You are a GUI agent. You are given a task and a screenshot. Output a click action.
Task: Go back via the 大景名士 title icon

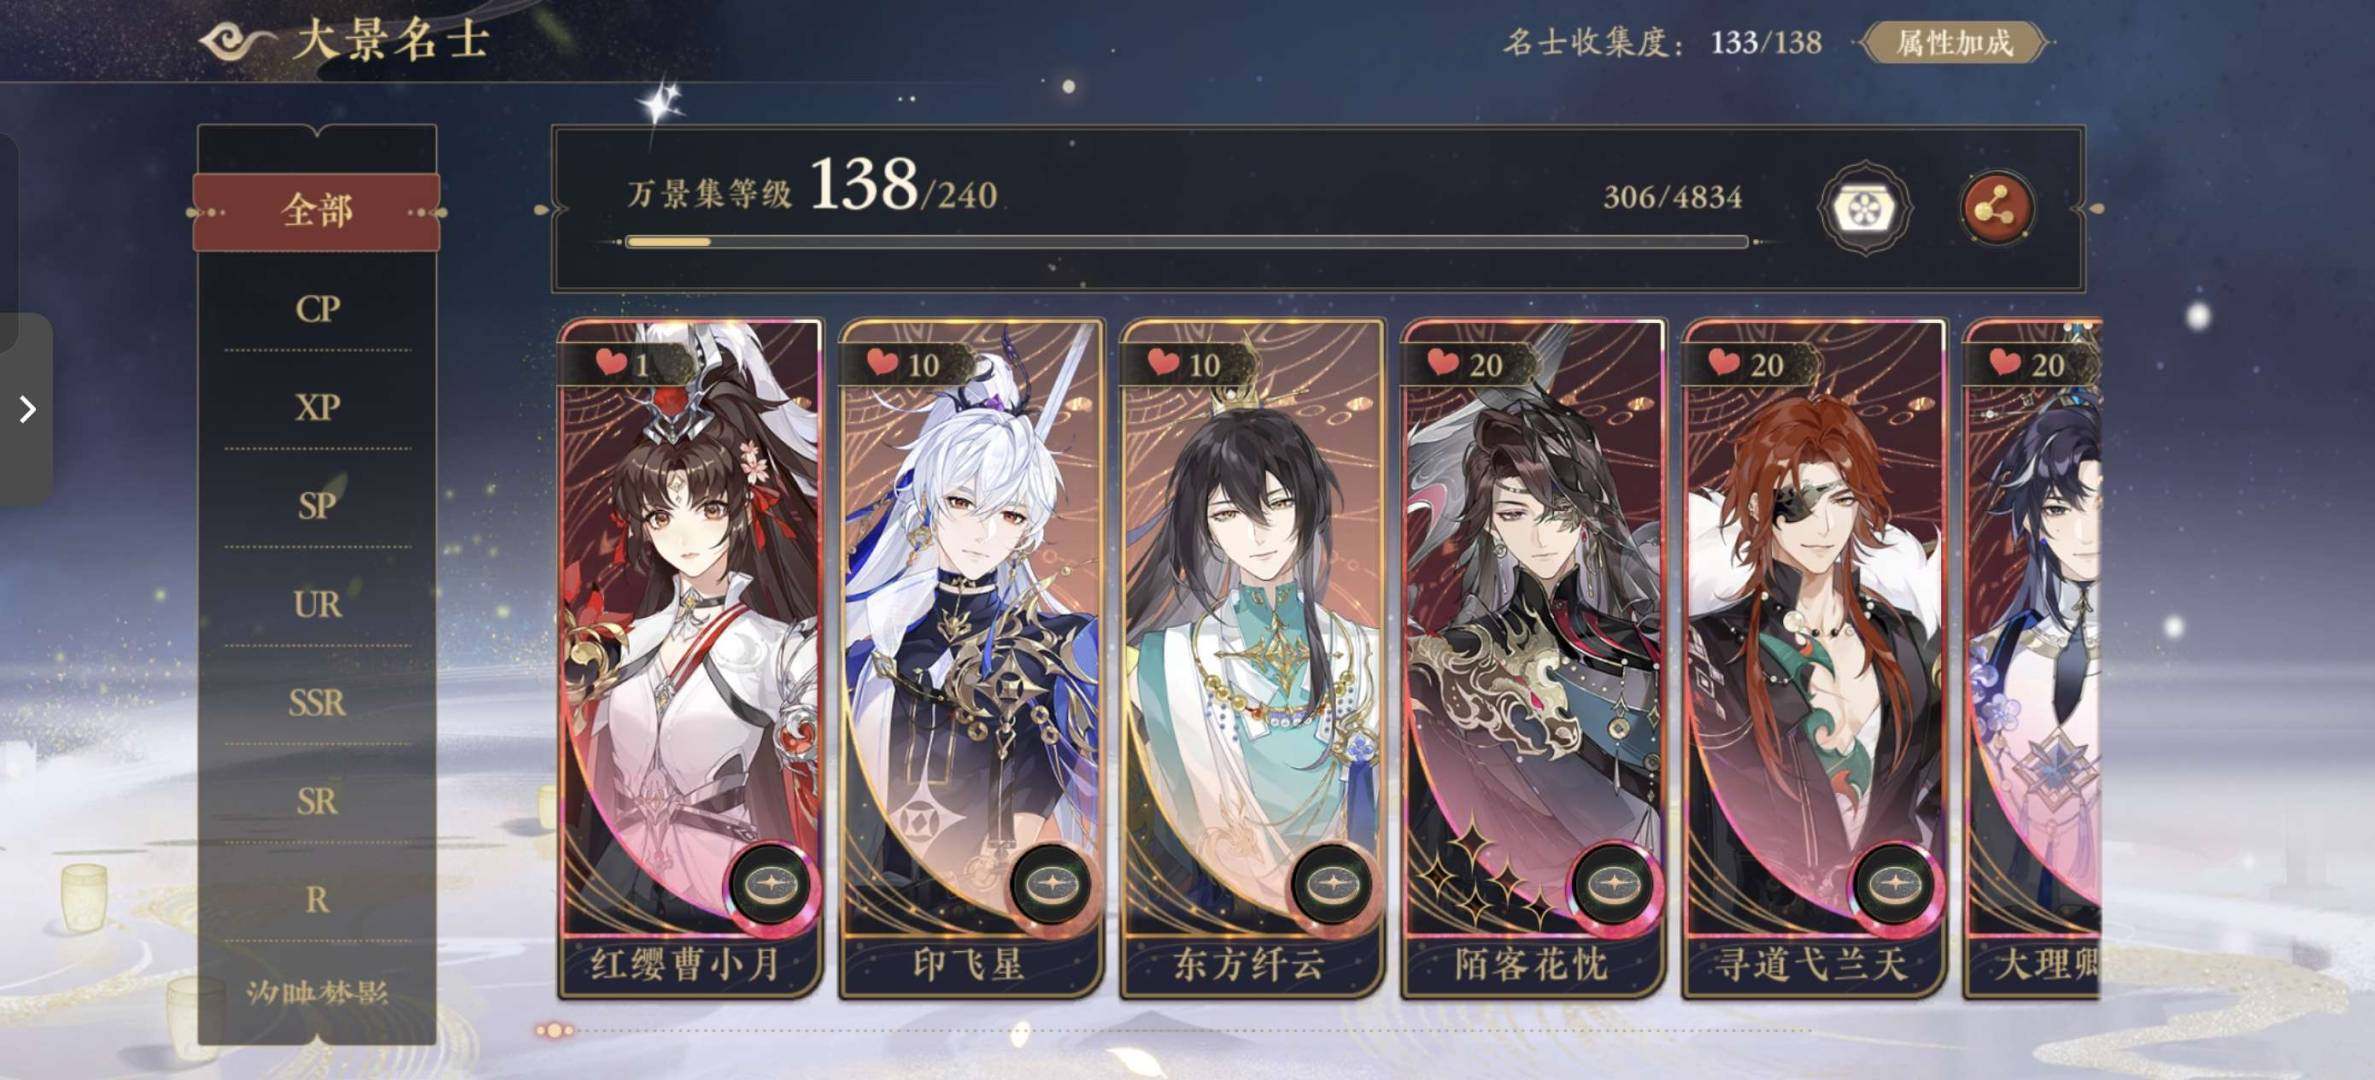(237, 41)
